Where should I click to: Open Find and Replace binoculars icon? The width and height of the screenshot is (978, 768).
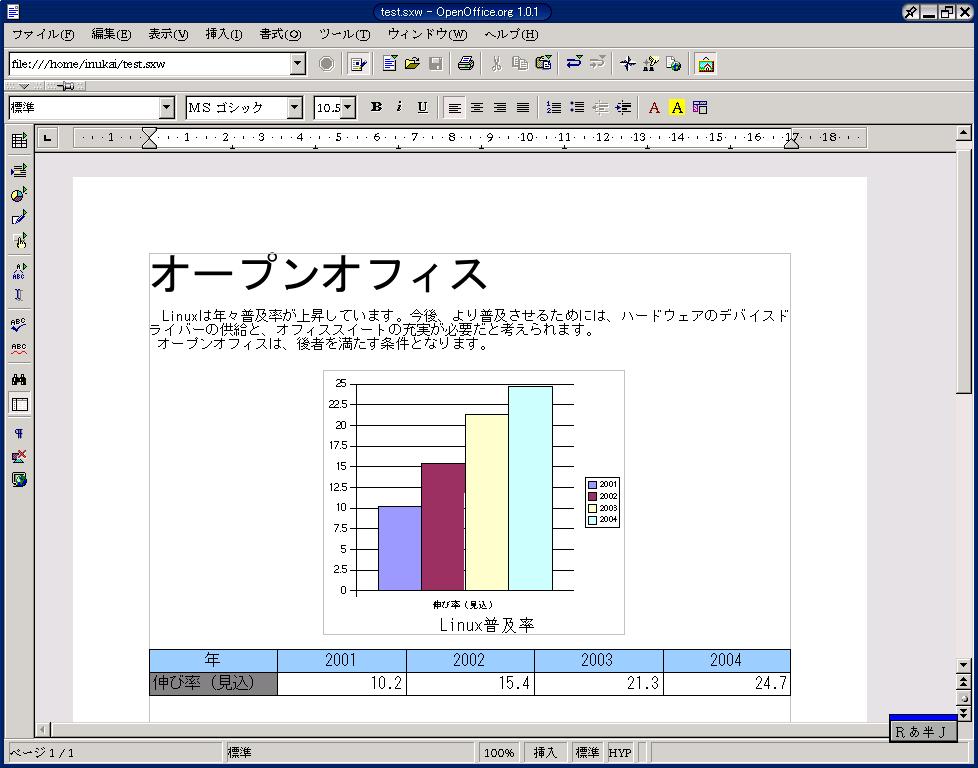[x=19, y=379]
